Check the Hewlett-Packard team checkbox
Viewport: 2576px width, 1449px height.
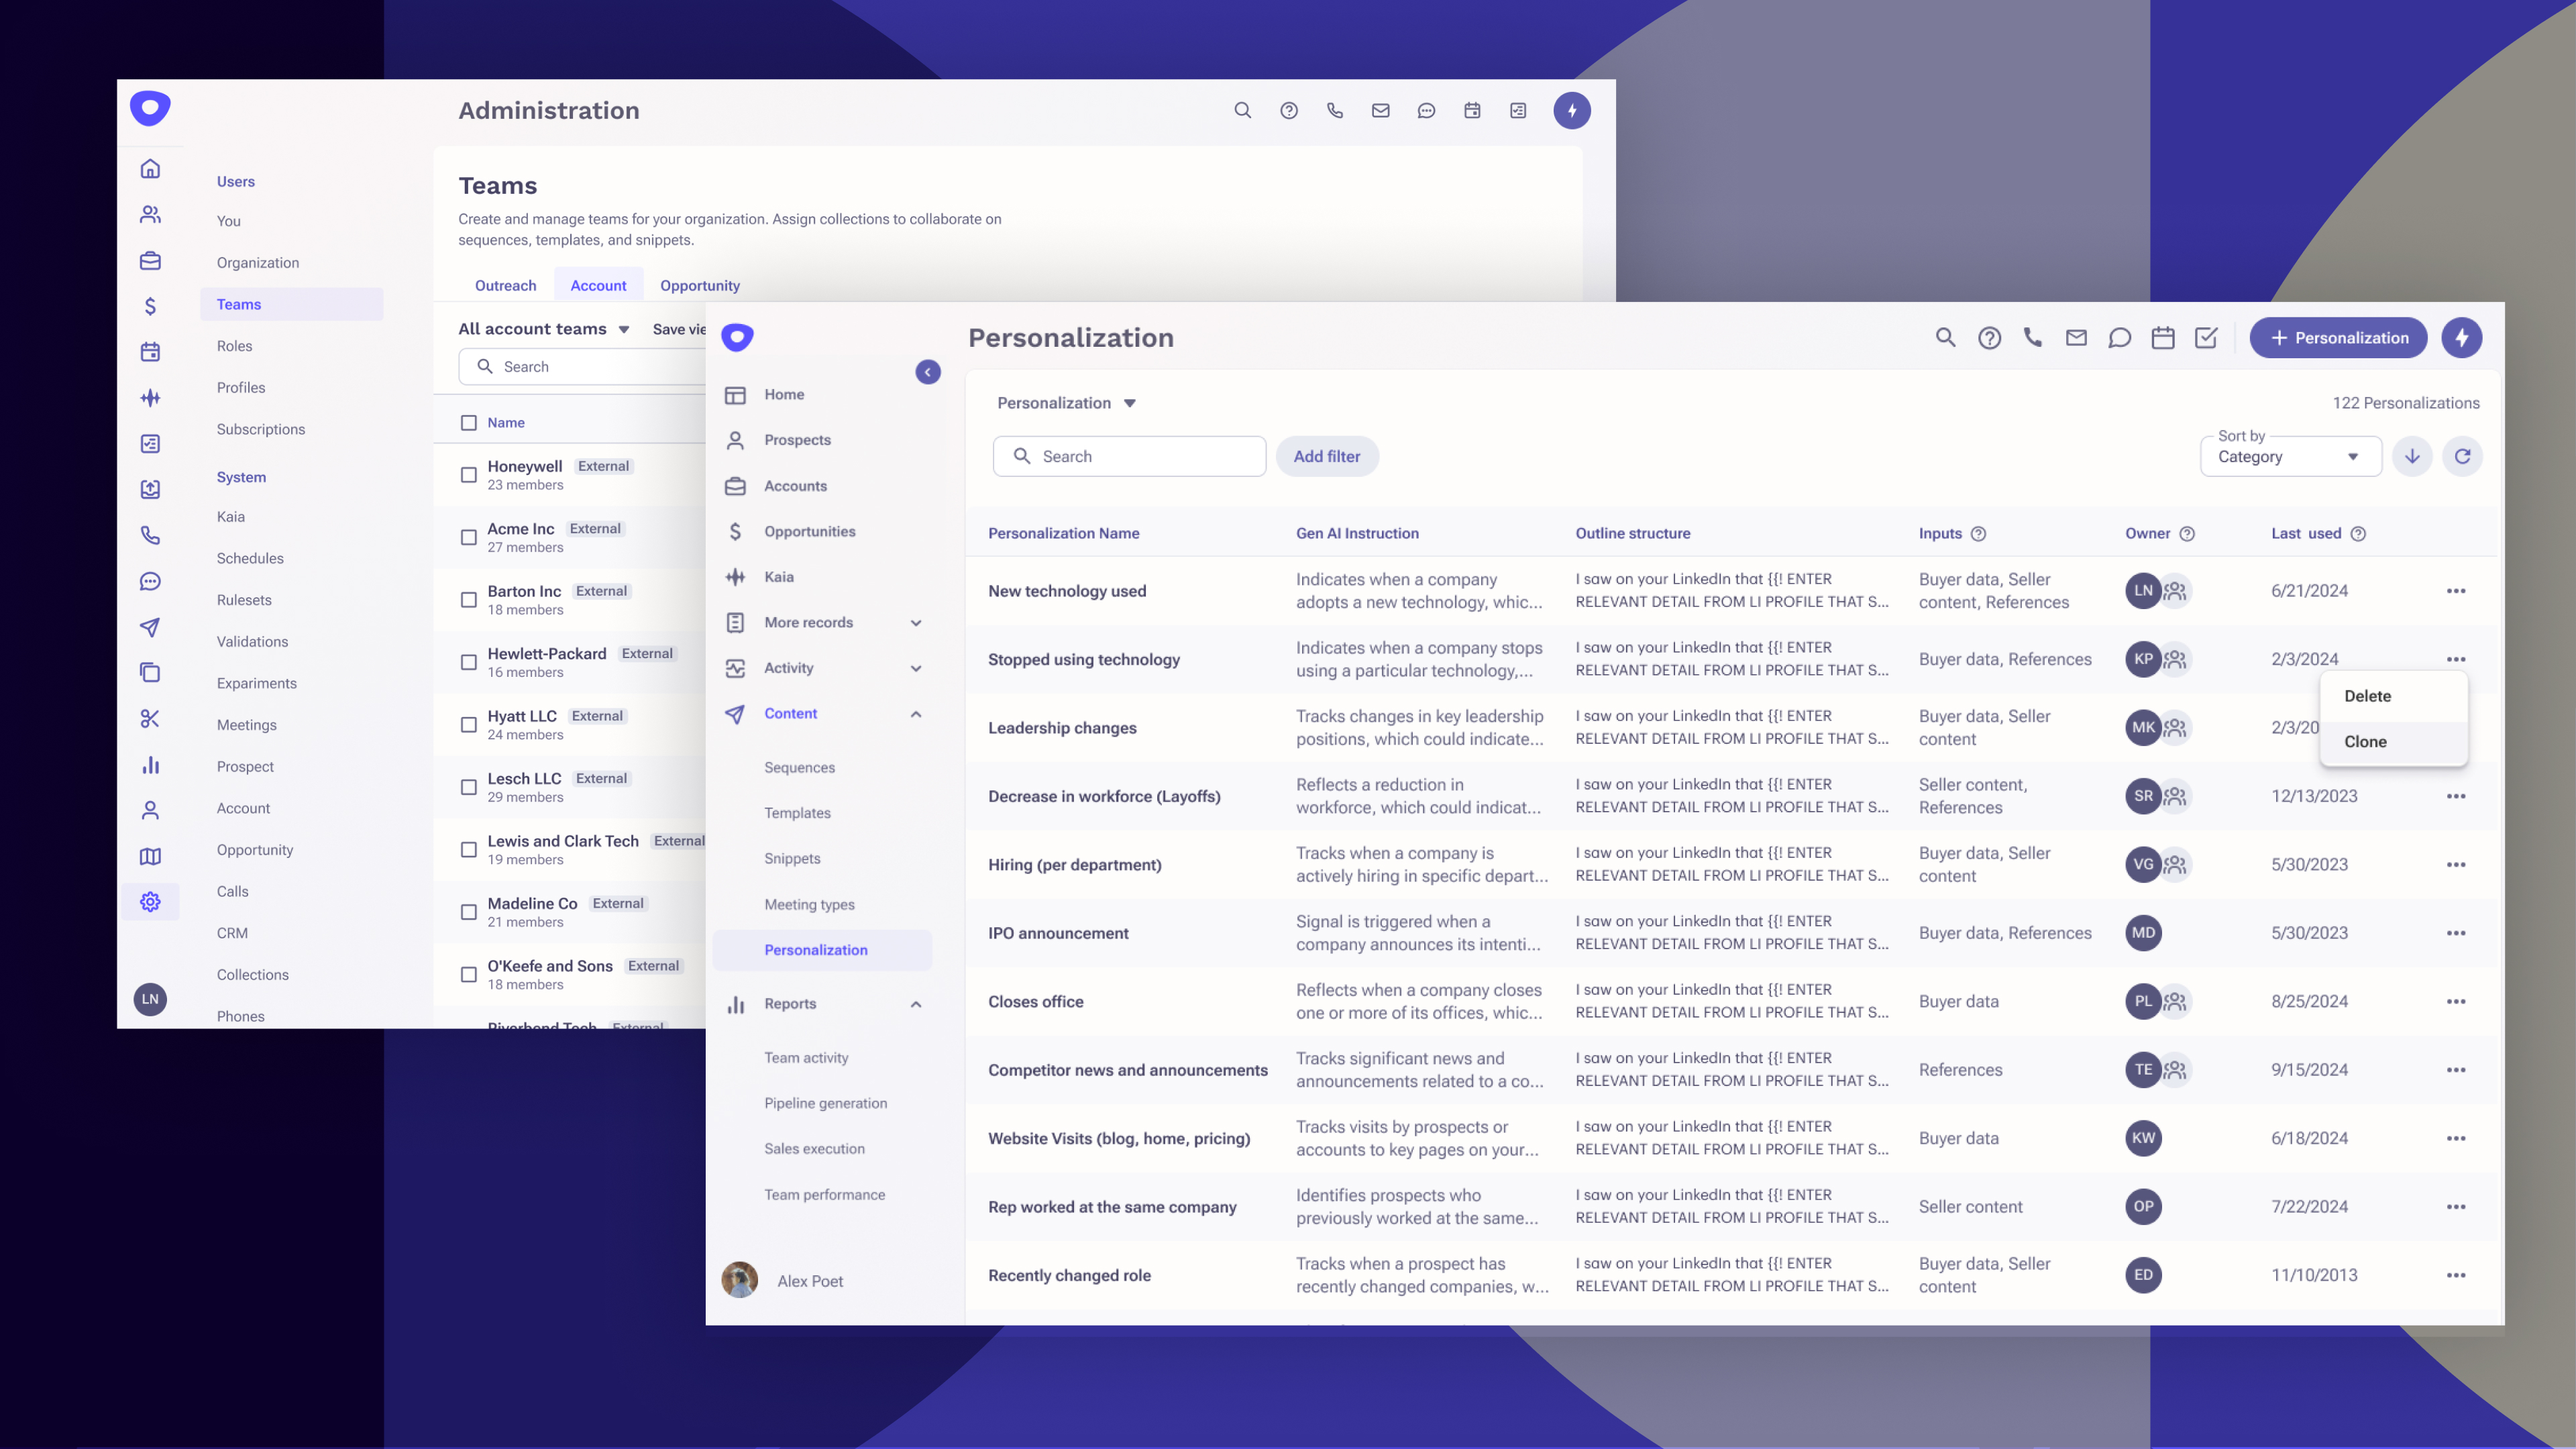(468, 662)
